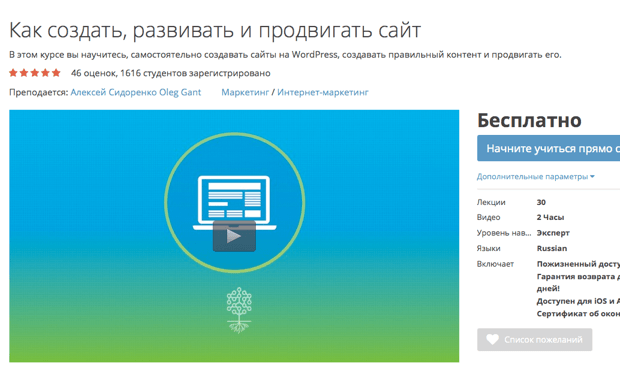Click the five-star rating
Screen dimensions: 620x380
tap(35, 73)
